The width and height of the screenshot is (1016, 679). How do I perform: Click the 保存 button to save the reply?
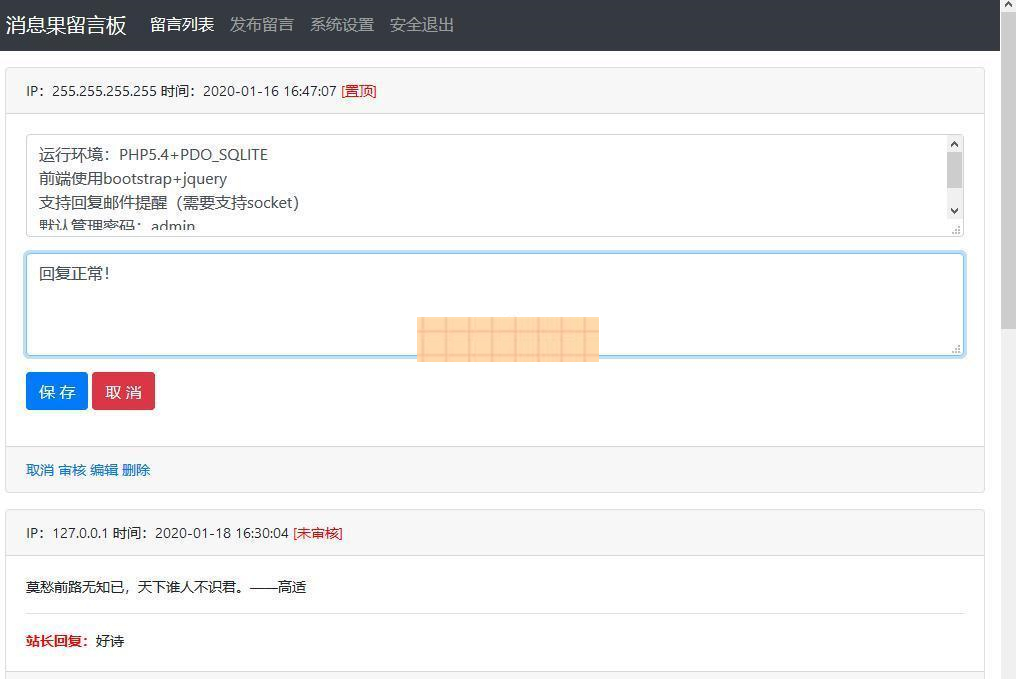(56, 391)
